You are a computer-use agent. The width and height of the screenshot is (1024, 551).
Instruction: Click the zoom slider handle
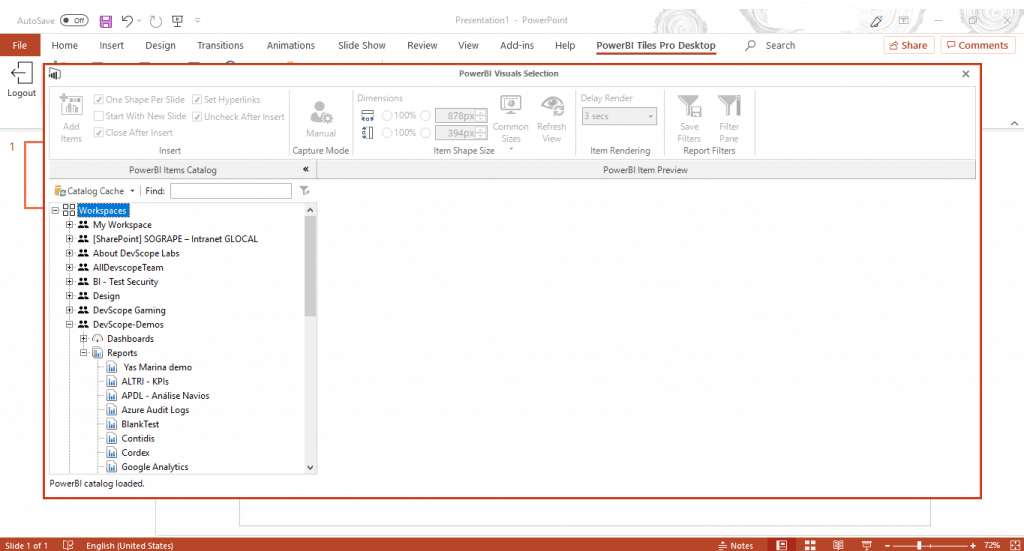pos(919,545)
